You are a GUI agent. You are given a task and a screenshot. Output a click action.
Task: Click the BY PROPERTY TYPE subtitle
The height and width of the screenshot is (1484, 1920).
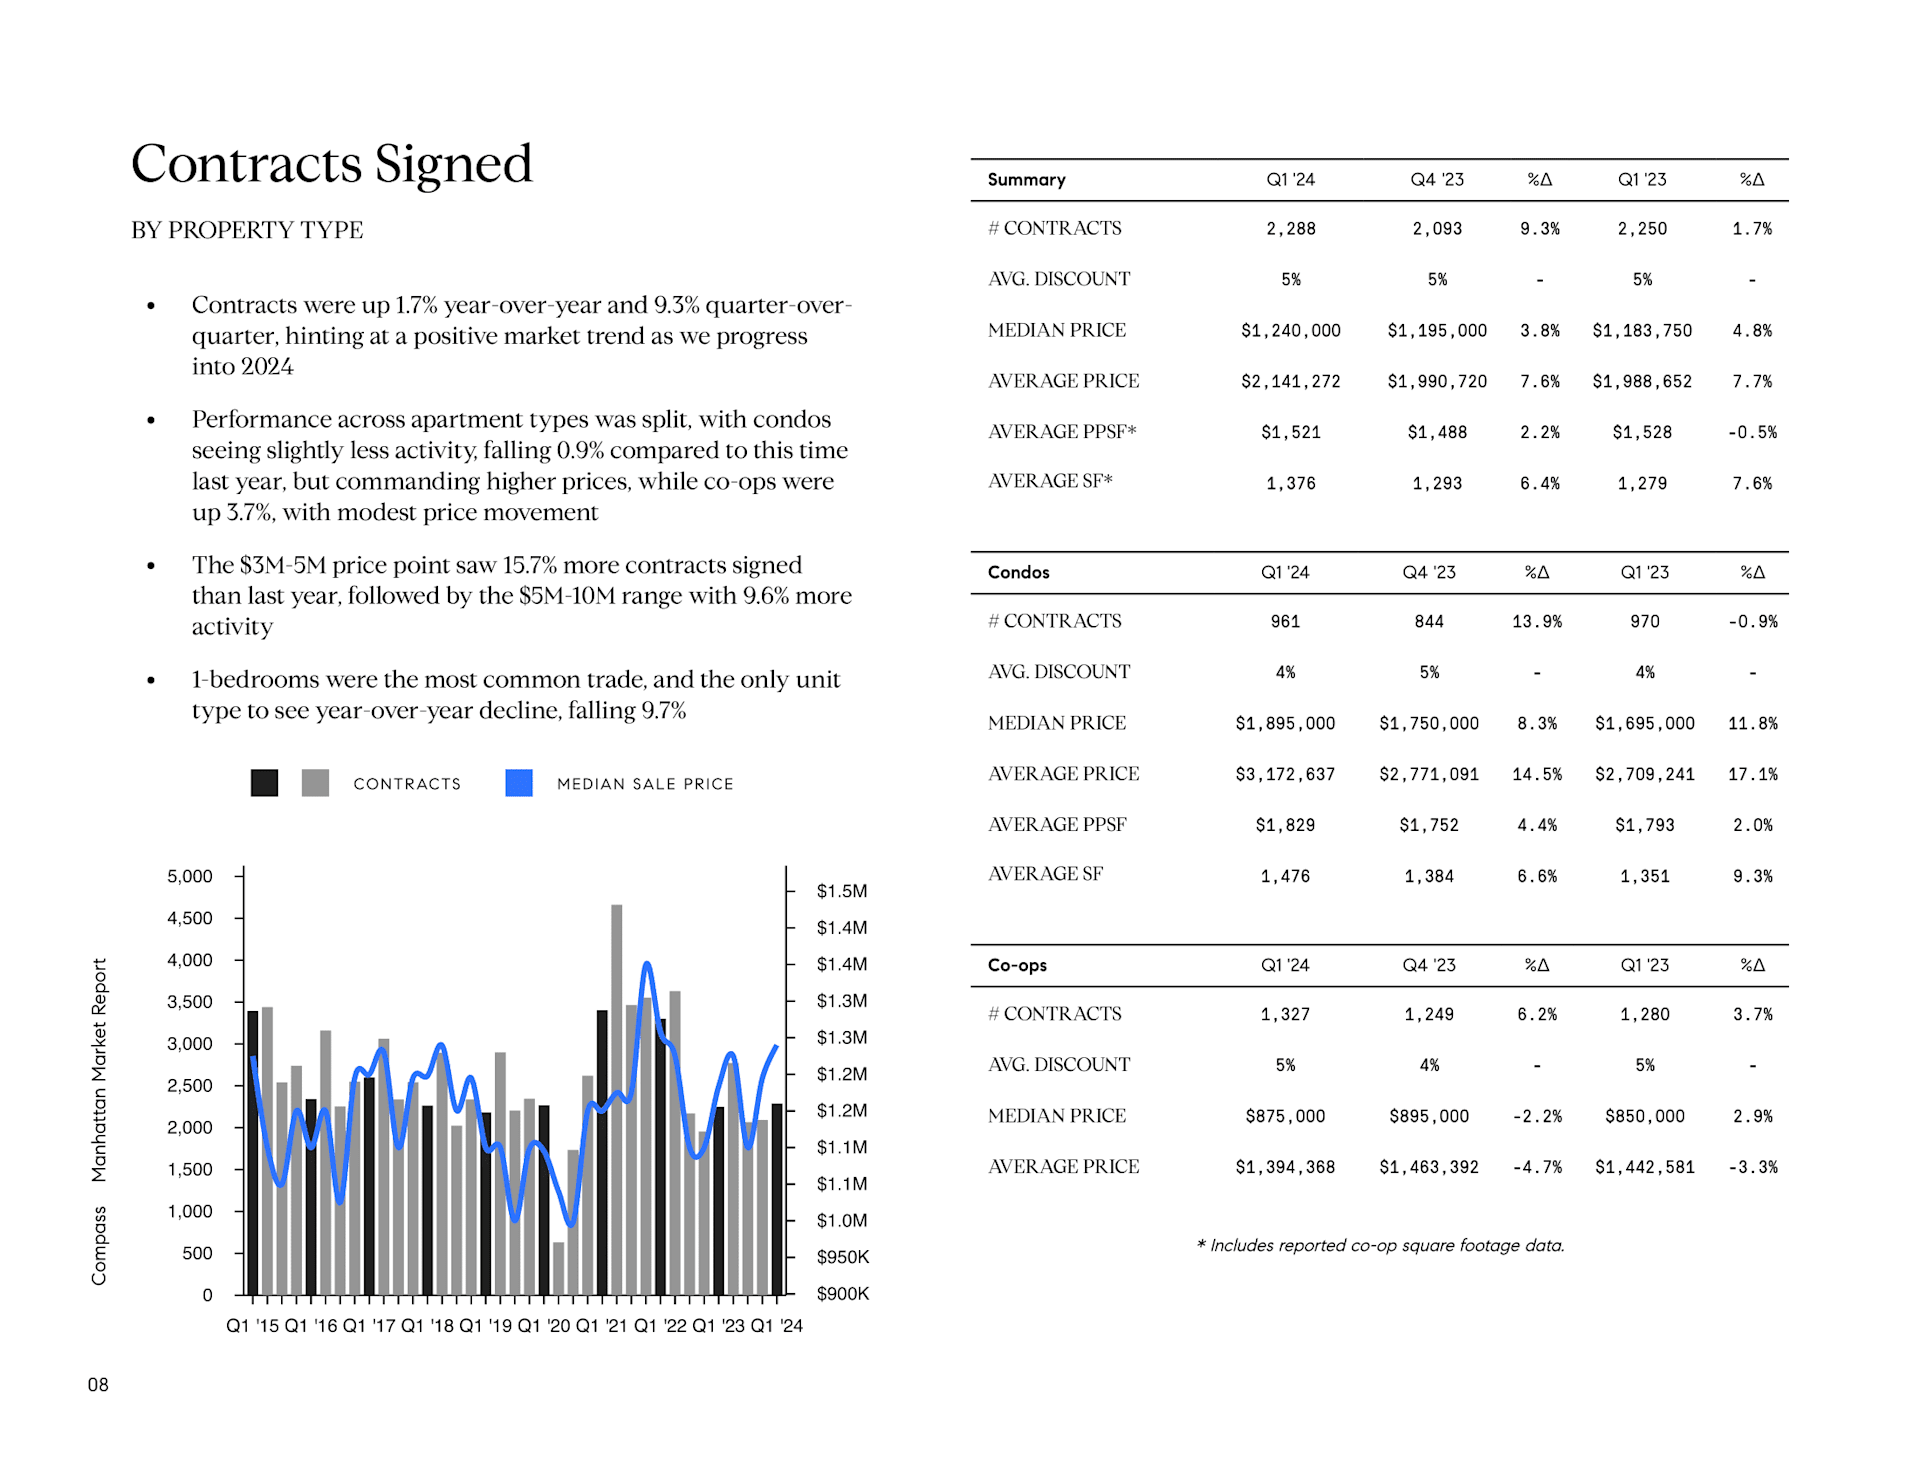coord(247,230)
